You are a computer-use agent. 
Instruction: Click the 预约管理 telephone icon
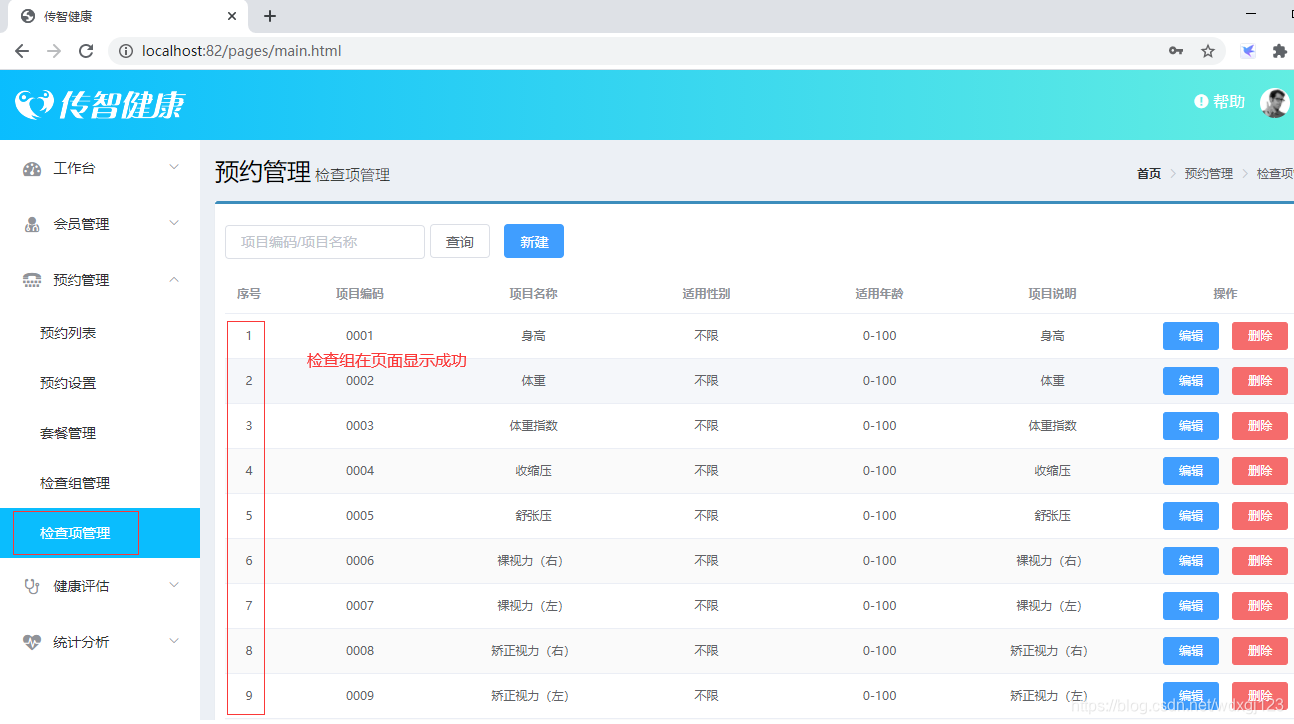32,280
